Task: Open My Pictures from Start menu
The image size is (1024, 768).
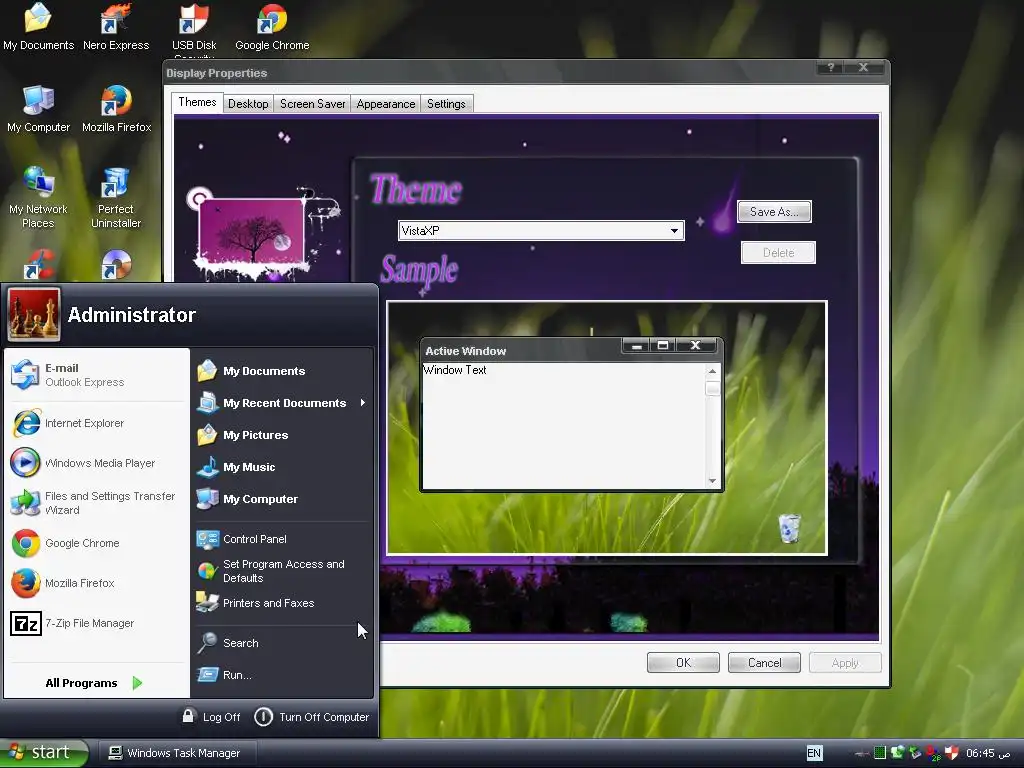Action: click(x=283, y=435)
